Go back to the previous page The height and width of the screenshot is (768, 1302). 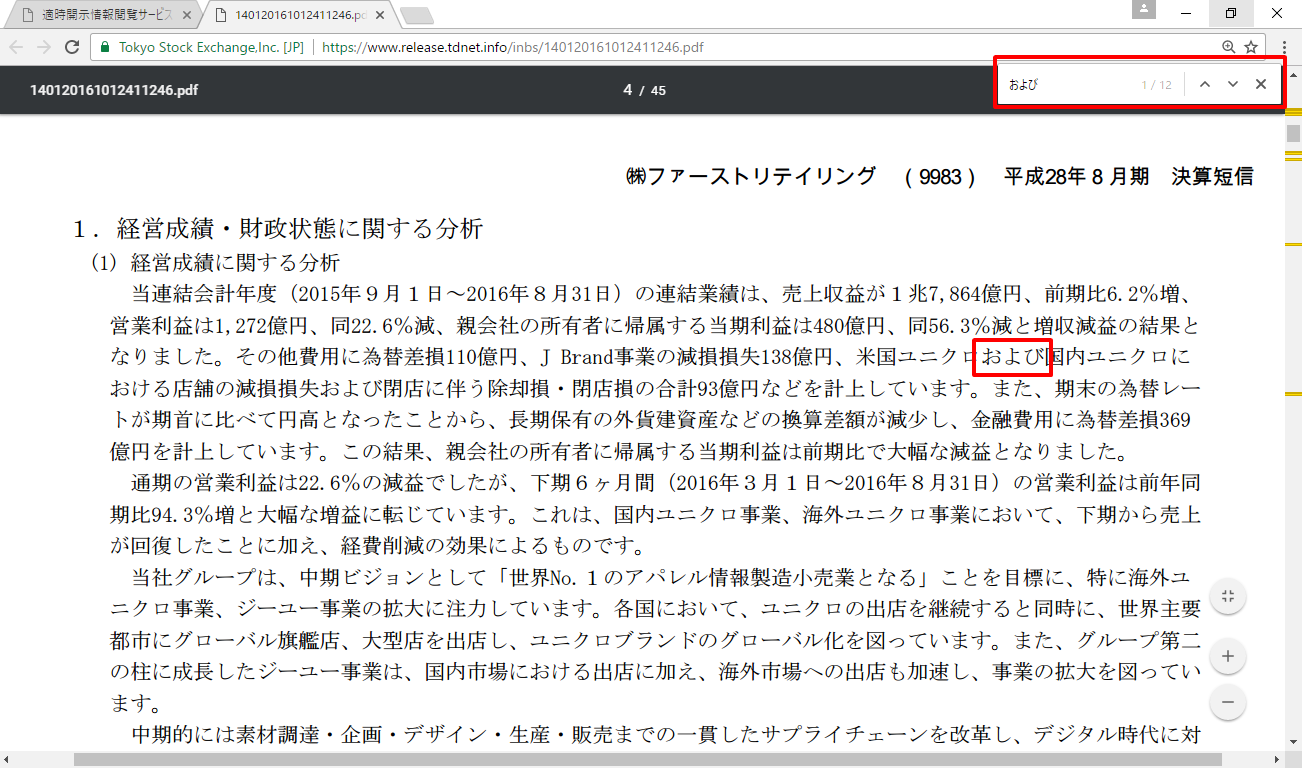pos(16,47)
